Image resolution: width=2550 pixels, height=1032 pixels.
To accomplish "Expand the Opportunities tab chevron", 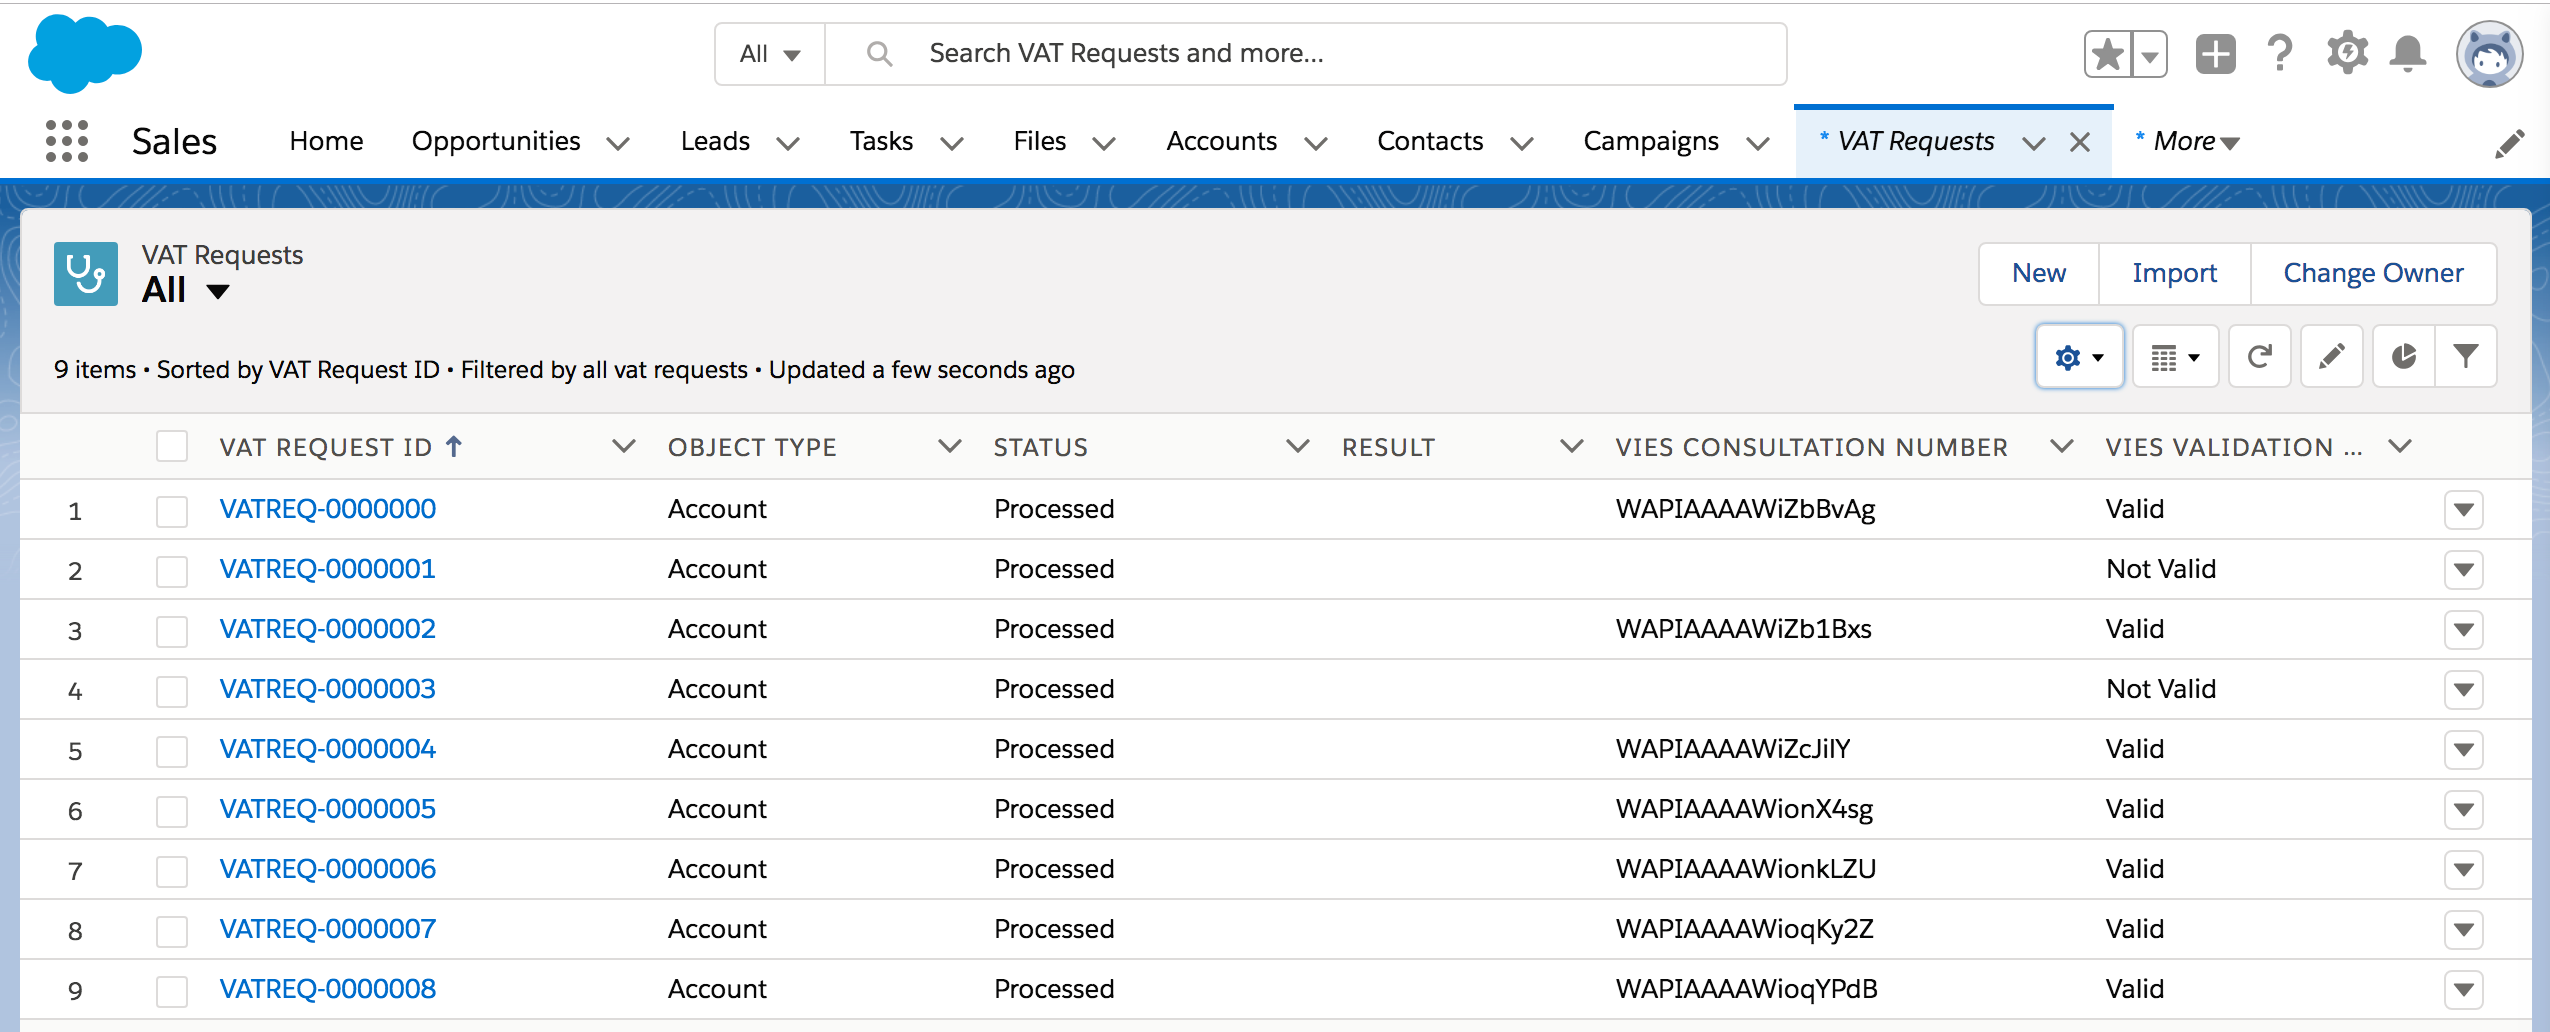I will (x=618, y=143).
